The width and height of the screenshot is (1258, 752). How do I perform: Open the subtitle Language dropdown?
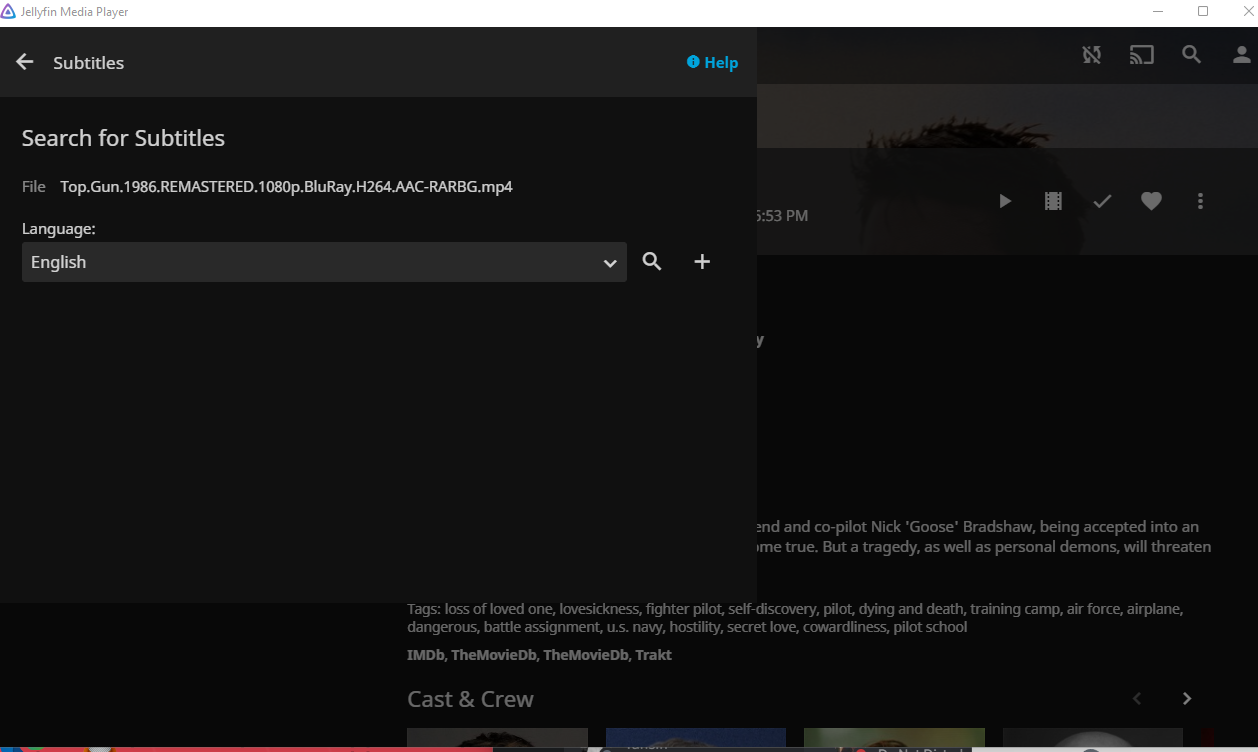[324, 262]
